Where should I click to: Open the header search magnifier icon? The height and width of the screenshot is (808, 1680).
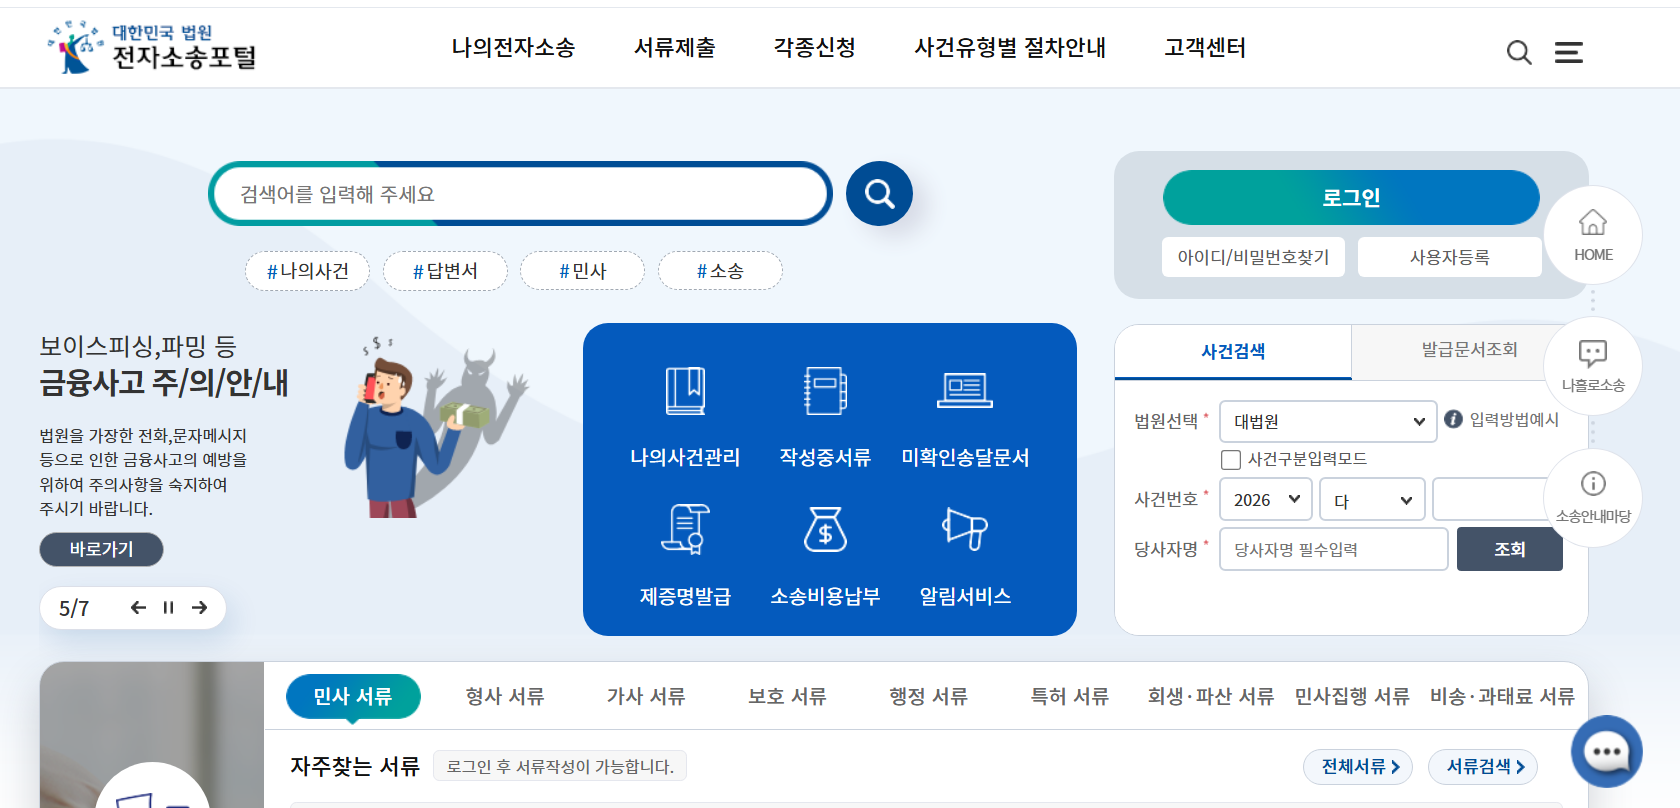(1519, 52)
